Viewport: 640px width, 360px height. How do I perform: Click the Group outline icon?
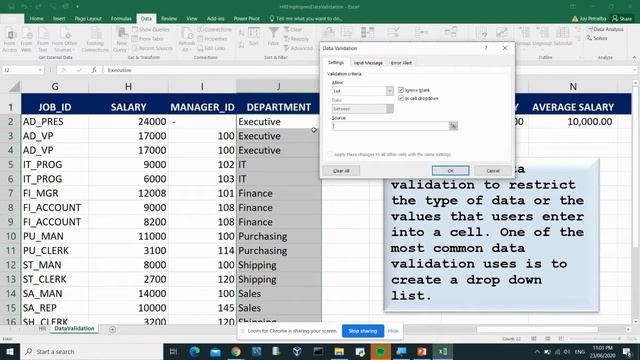pyautogui.click(x=524, y=37)
